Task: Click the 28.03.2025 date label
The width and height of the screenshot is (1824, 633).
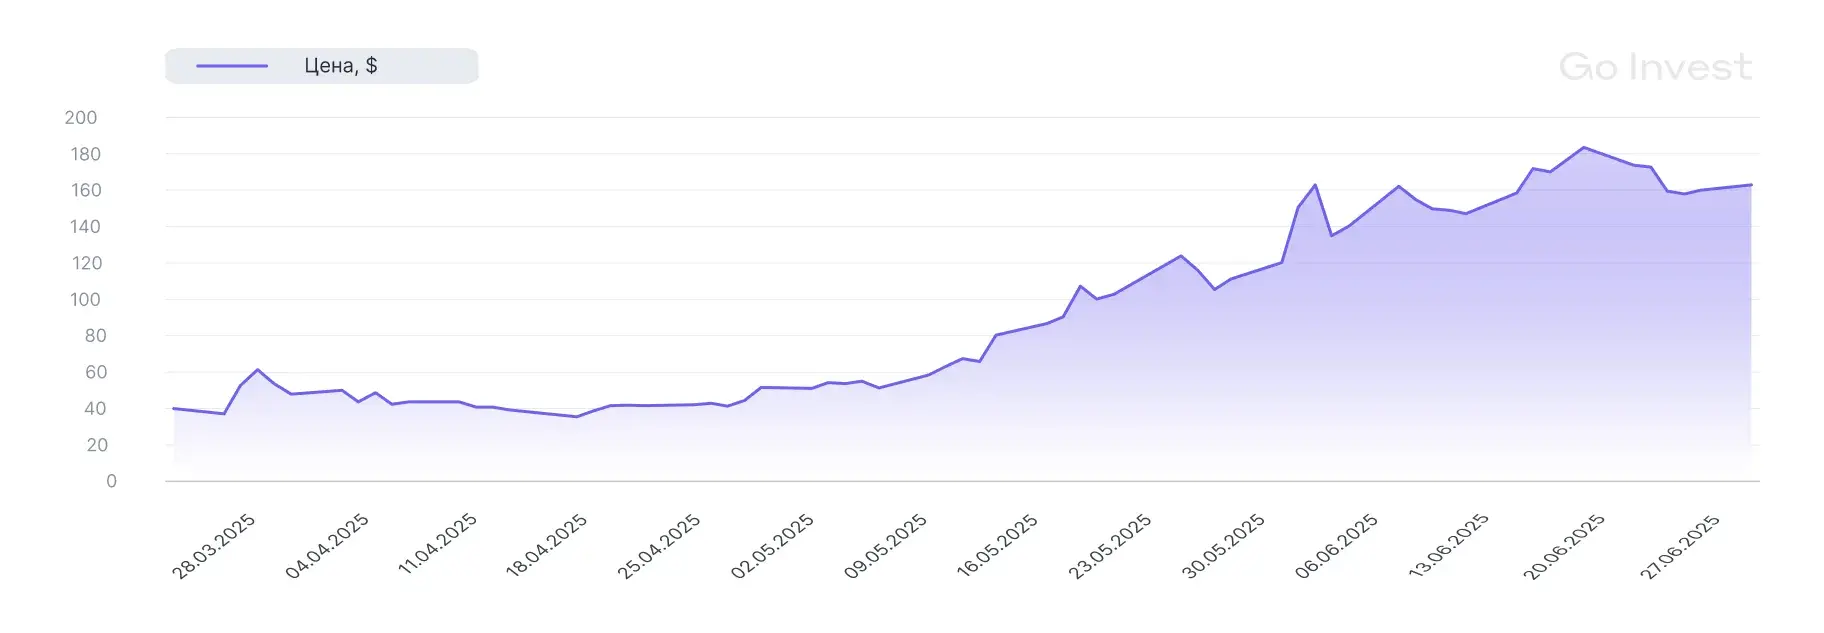Action: pos(213,546)
